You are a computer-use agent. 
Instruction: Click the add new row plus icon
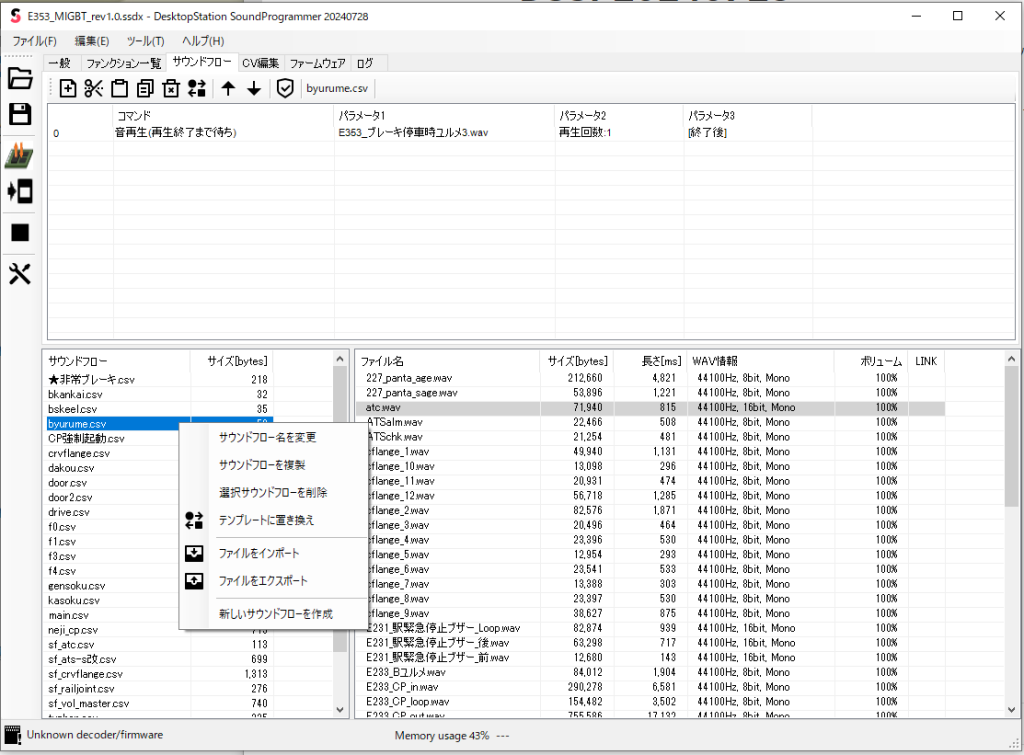[68, 89]
